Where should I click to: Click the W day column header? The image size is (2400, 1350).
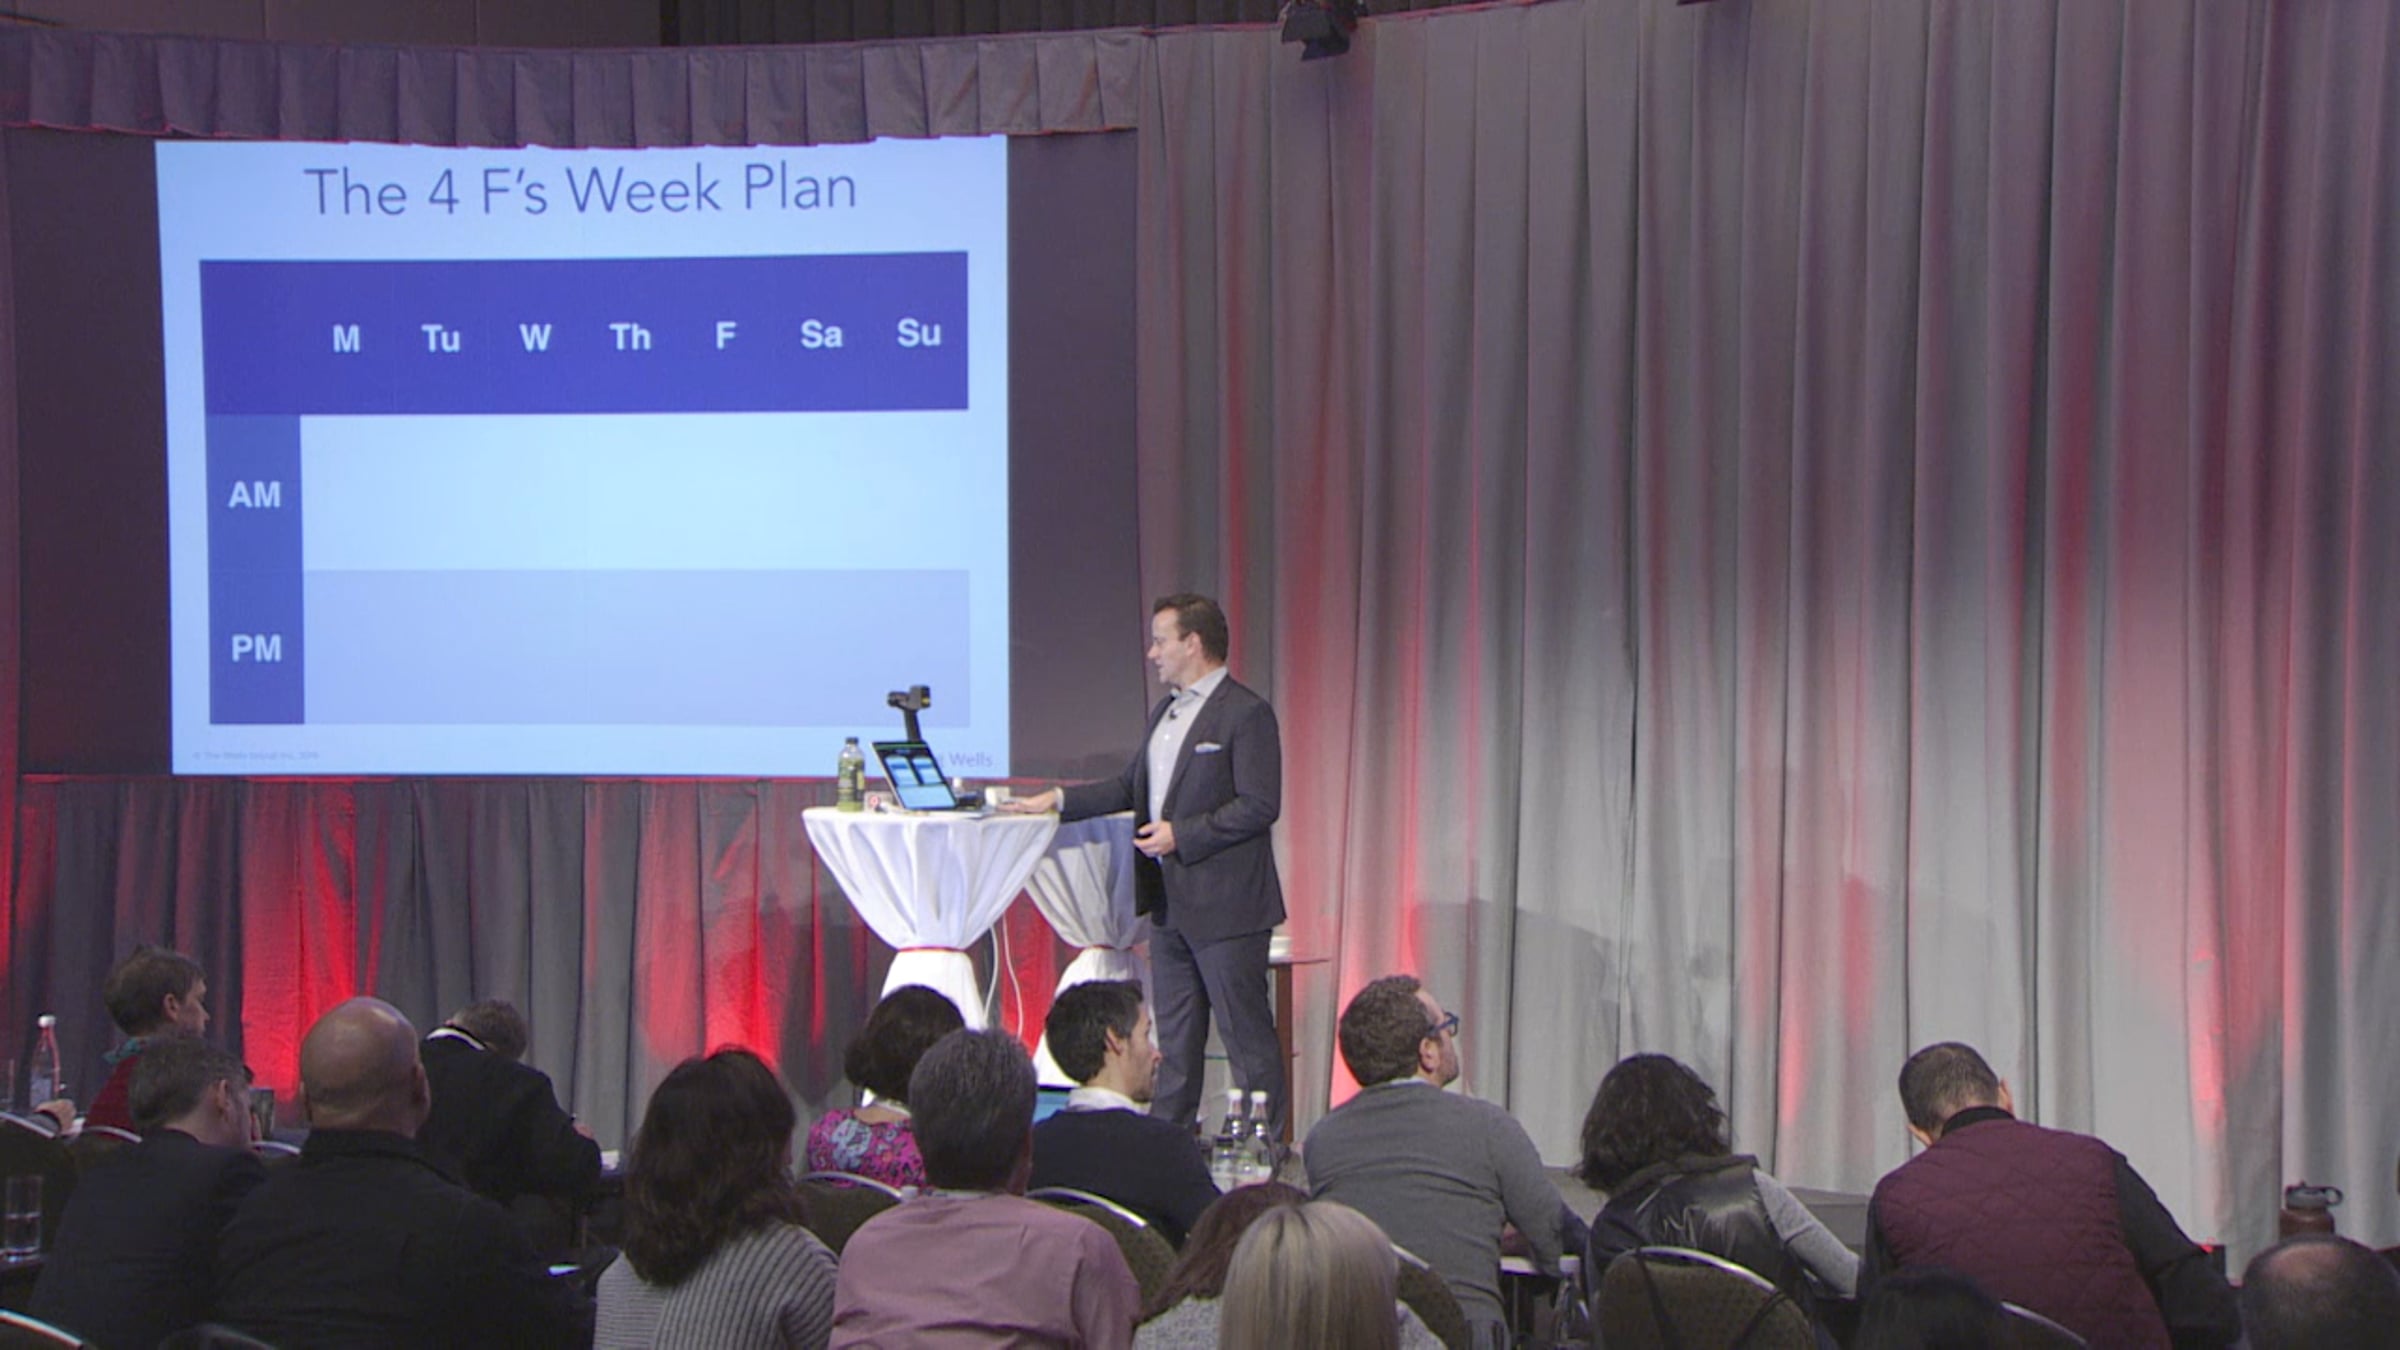point(535,338)
